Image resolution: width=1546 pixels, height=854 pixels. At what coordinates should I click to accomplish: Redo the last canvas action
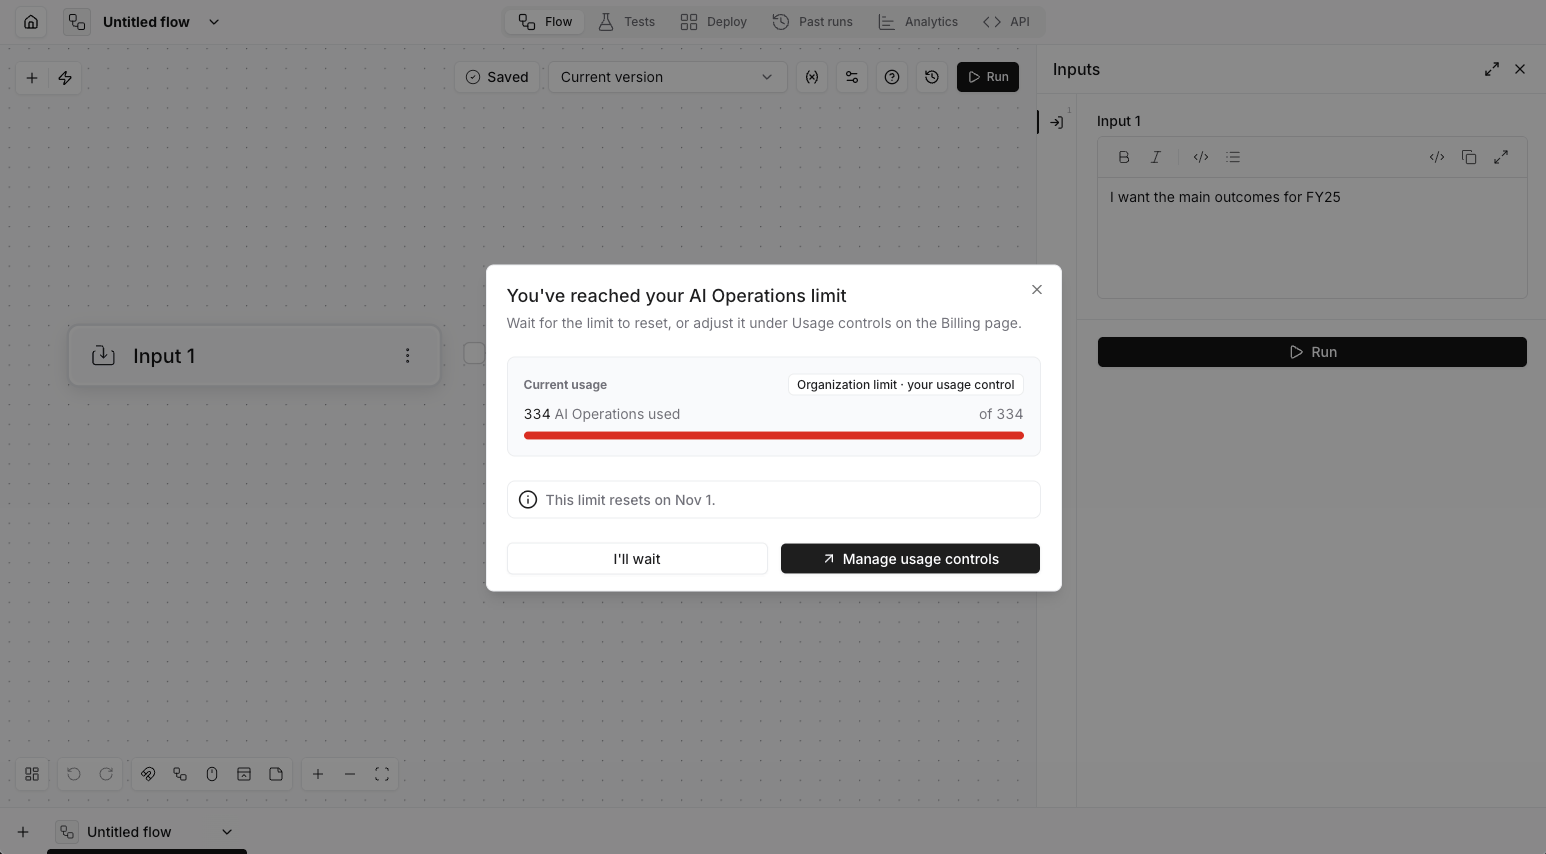coord(106,774)
